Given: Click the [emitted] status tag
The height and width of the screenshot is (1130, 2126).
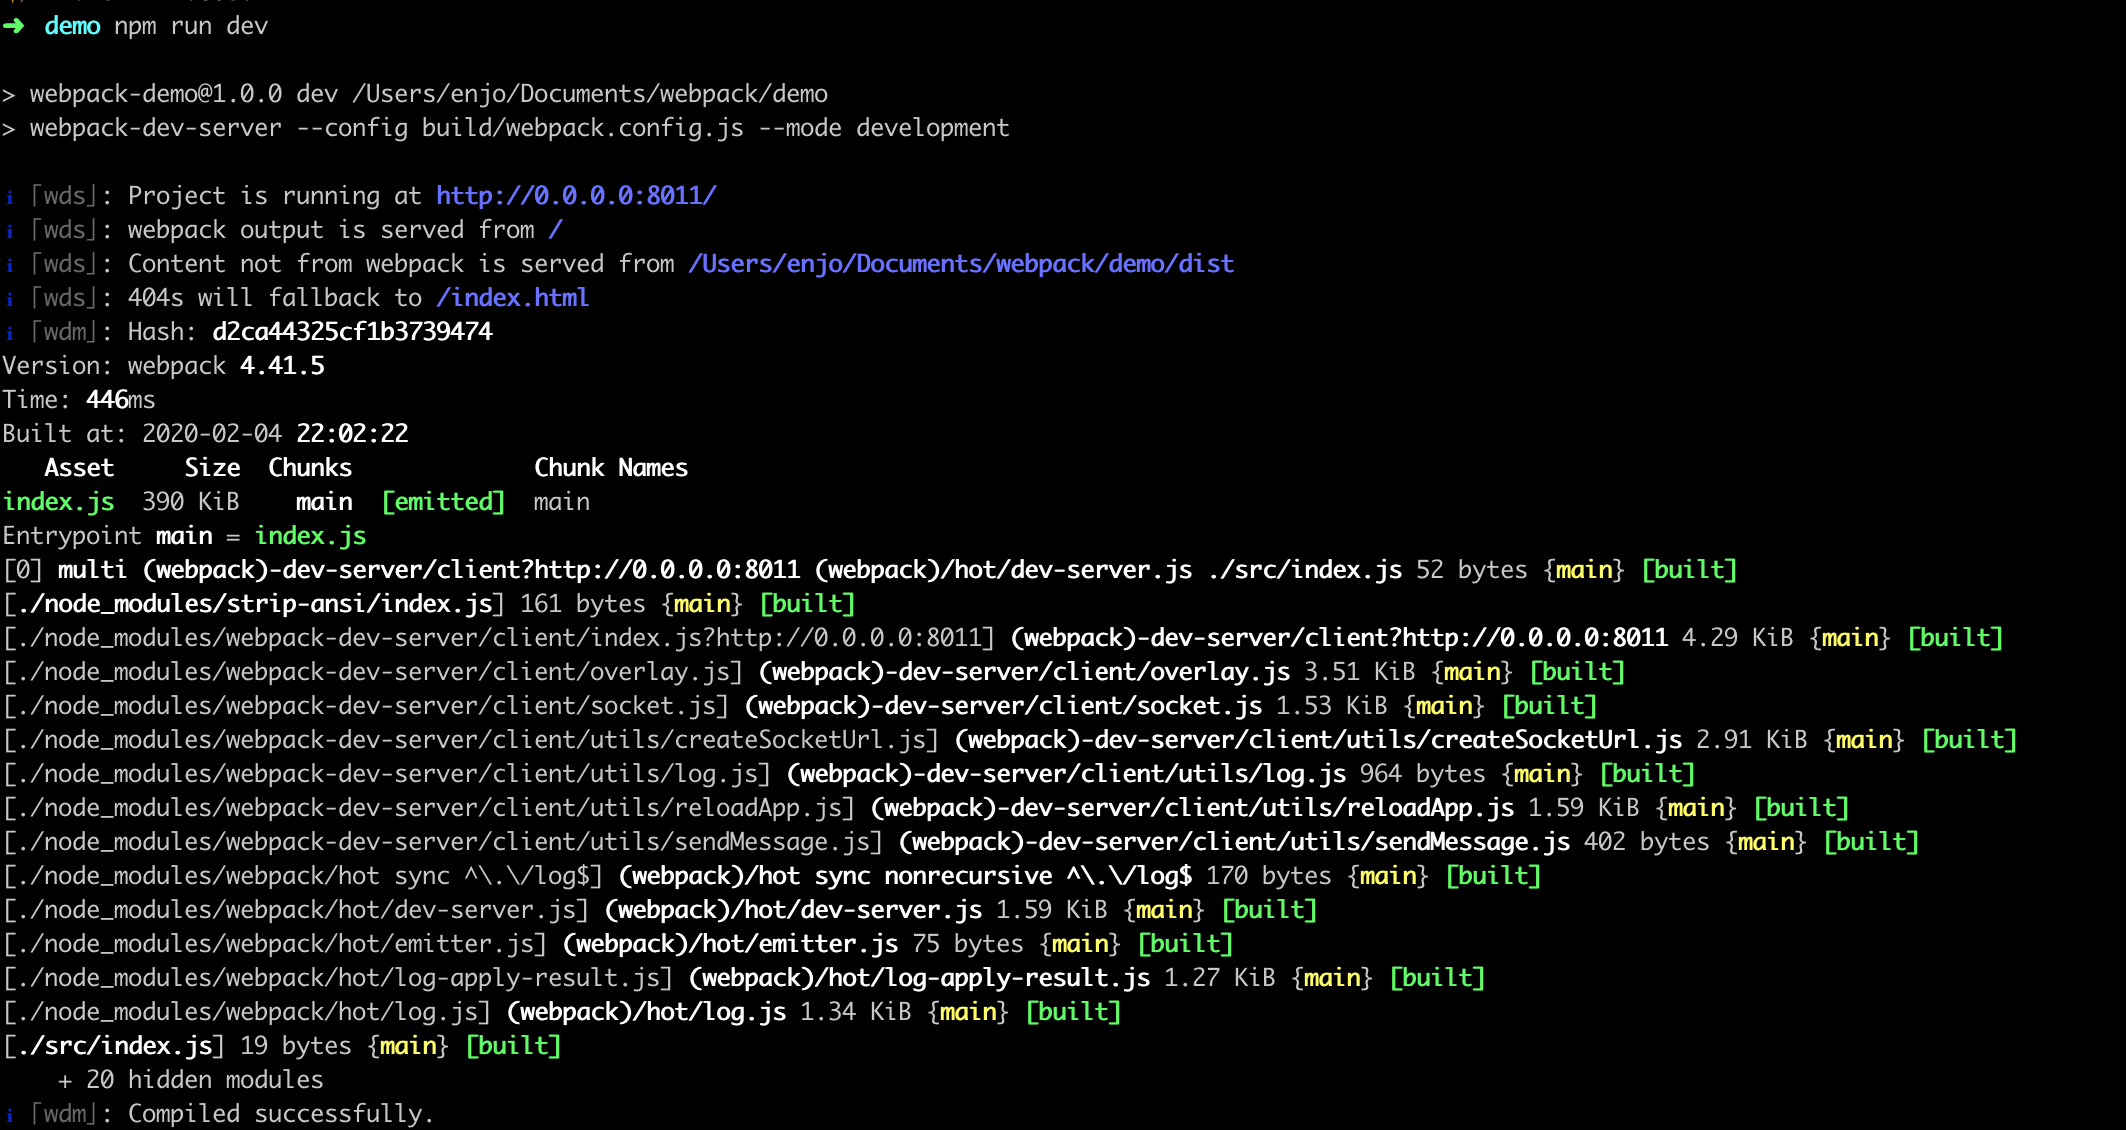Looking at the screenshot, I should click(443, 501).
